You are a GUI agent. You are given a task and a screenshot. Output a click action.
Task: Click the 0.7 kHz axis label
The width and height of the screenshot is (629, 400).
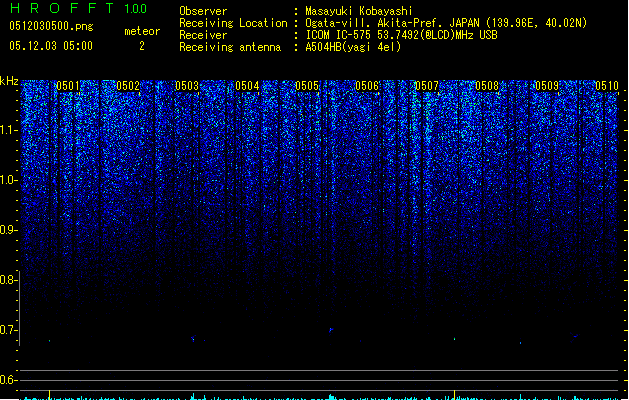click(x=9, y=330)
